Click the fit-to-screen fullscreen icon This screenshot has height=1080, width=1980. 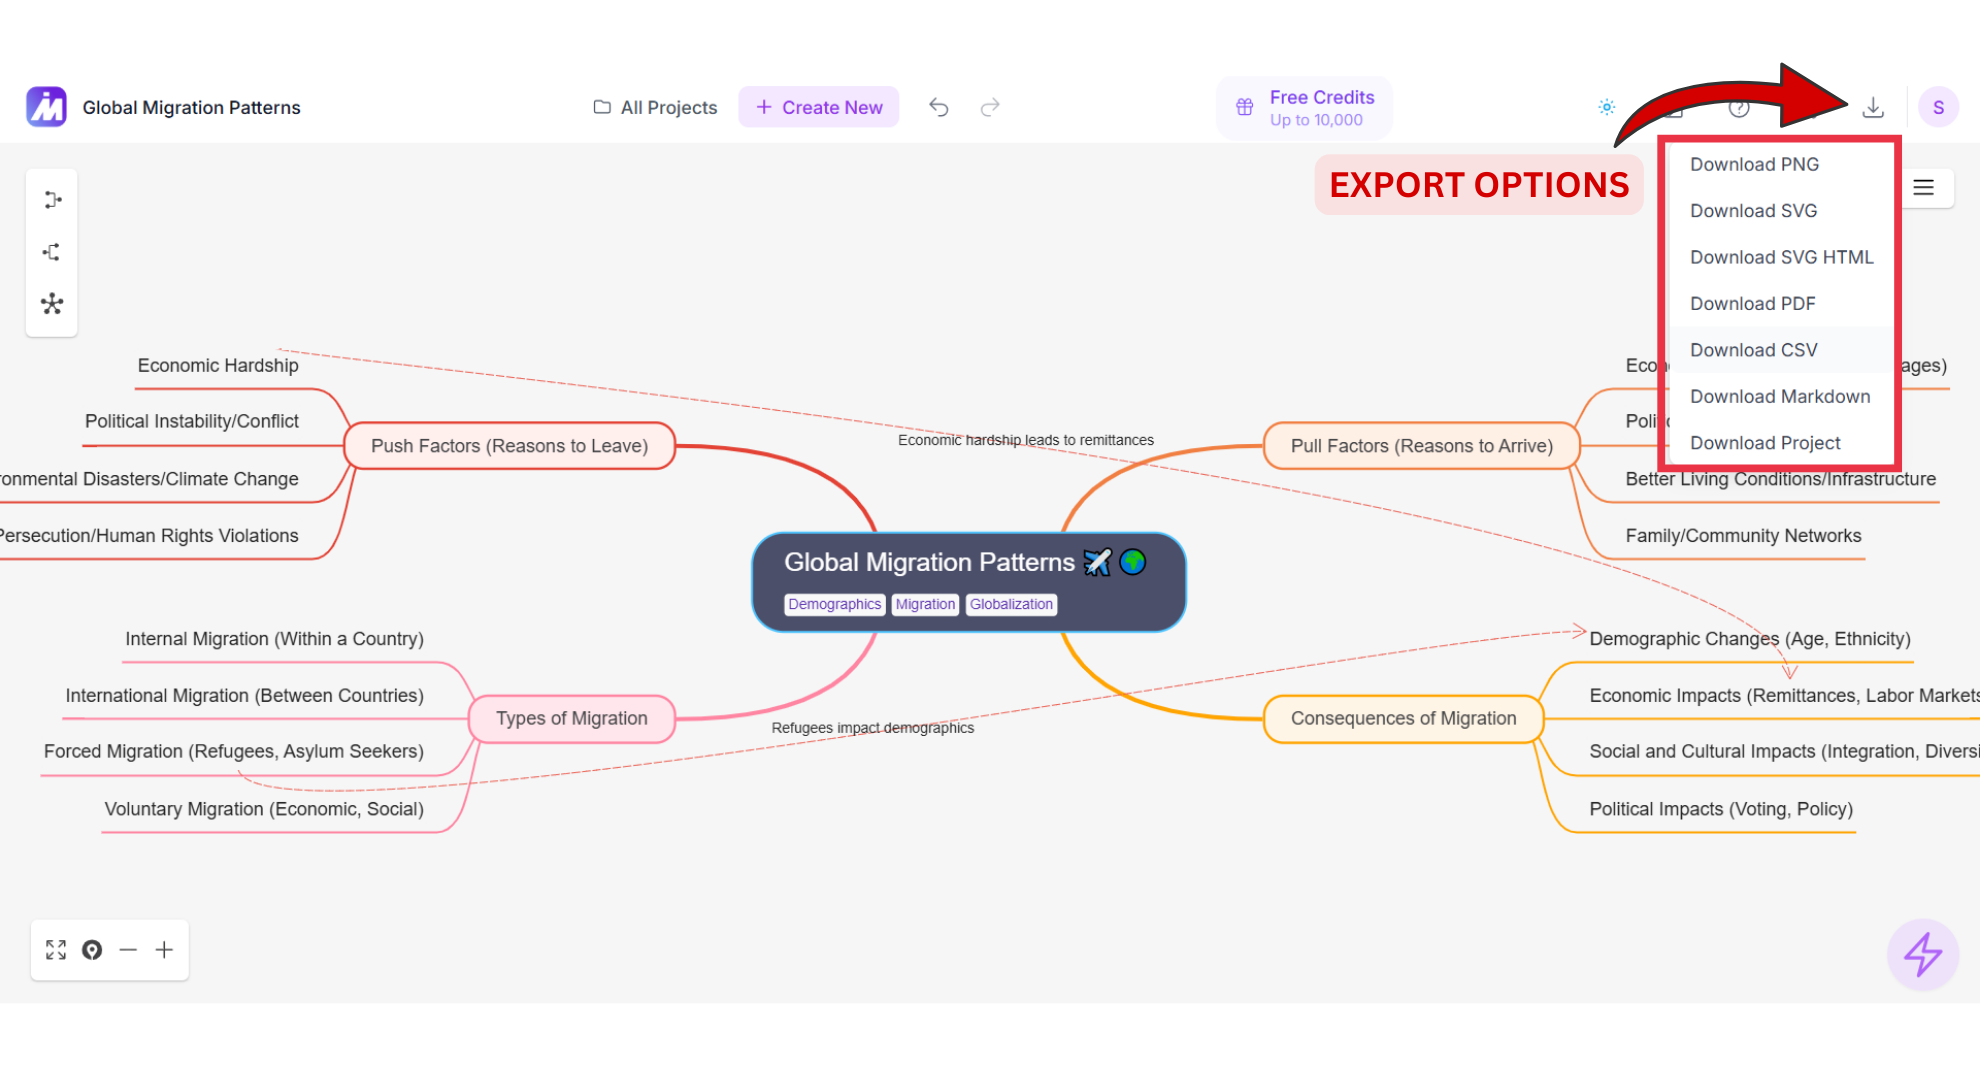(56, 950)
